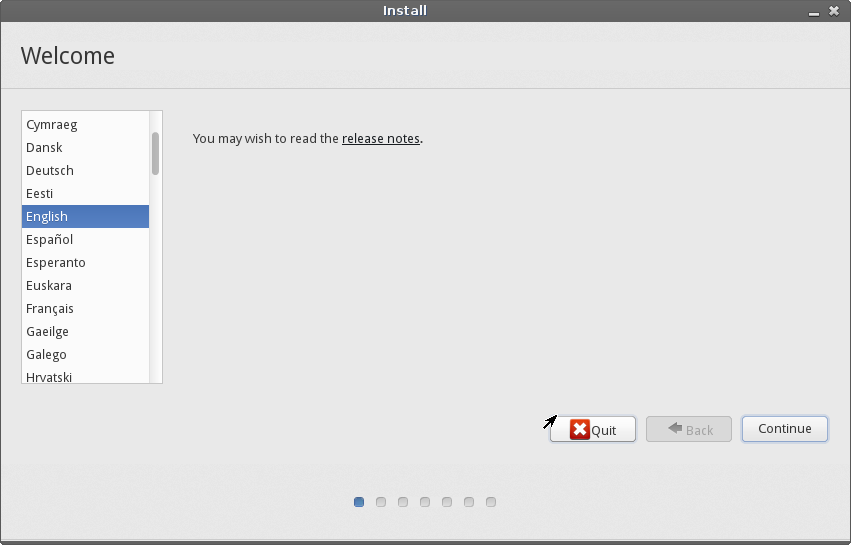Click the disabled Back button

point(689,429)
